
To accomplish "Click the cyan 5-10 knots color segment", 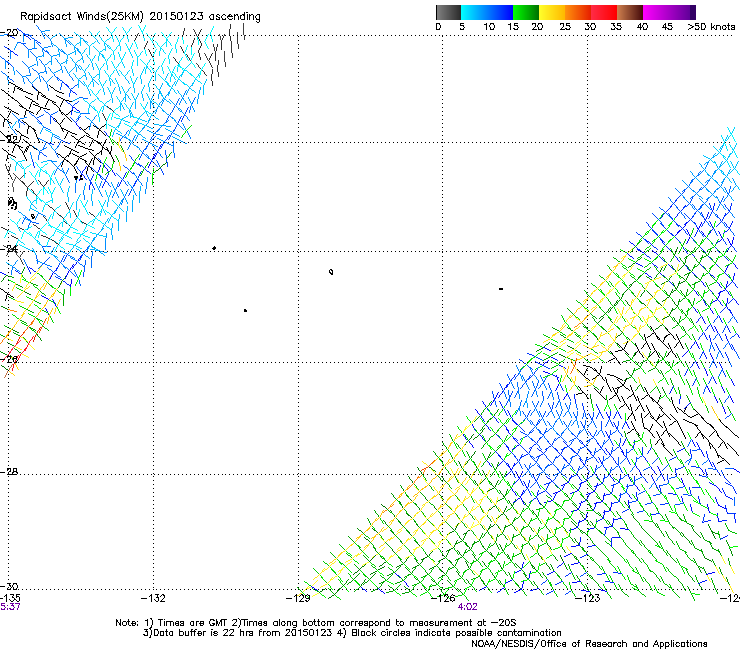I will 474,12.
